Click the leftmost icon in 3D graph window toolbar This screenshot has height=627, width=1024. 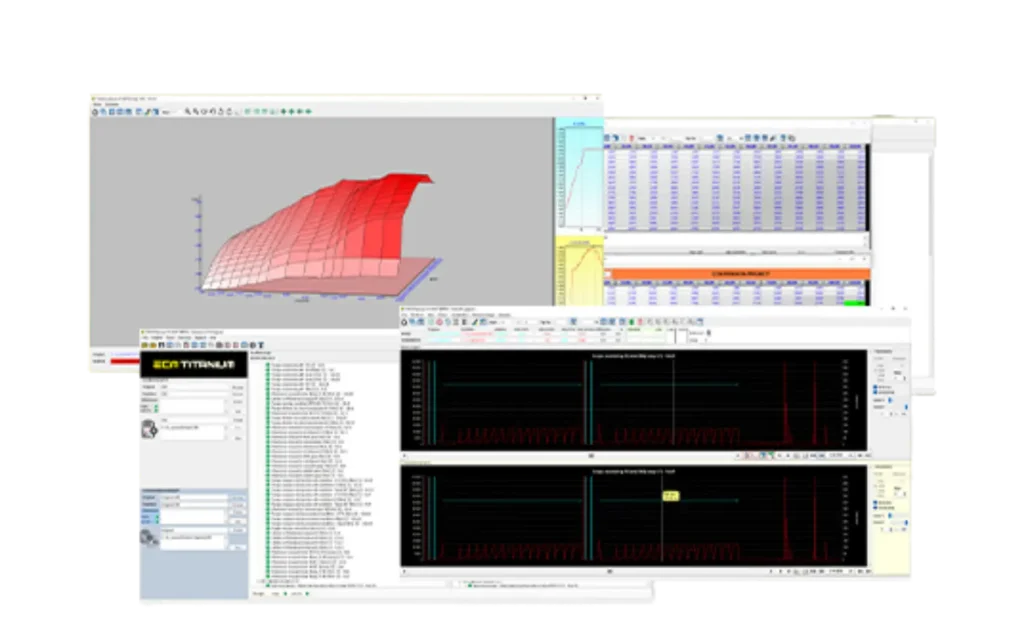95,111
